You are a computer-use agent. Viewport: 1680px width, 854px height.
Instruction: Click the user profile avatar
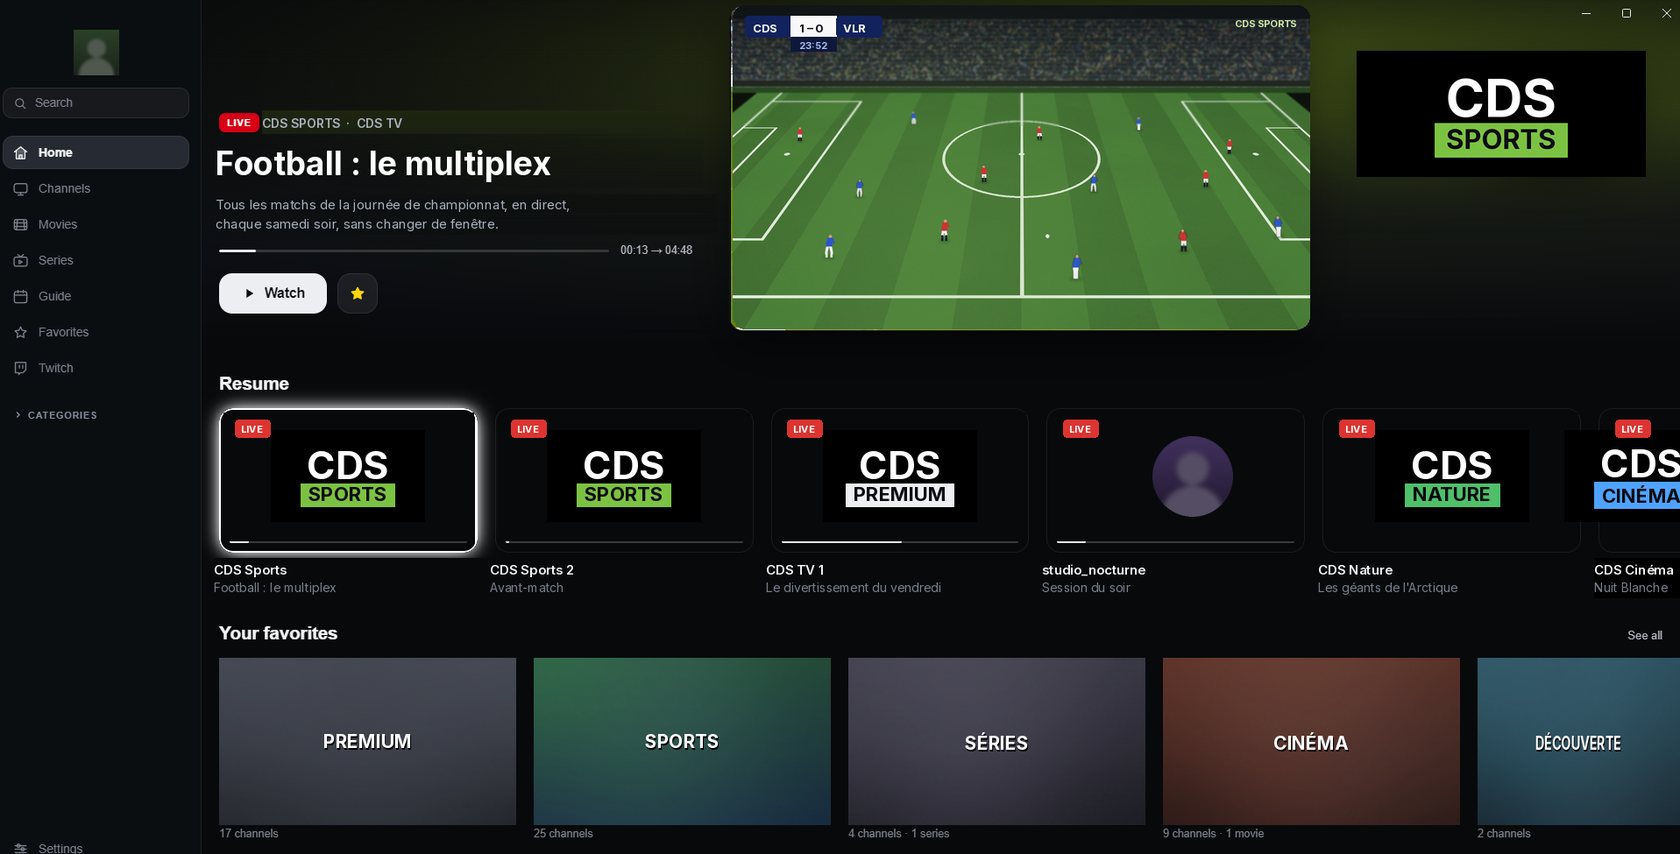click(x=96, y=52)
